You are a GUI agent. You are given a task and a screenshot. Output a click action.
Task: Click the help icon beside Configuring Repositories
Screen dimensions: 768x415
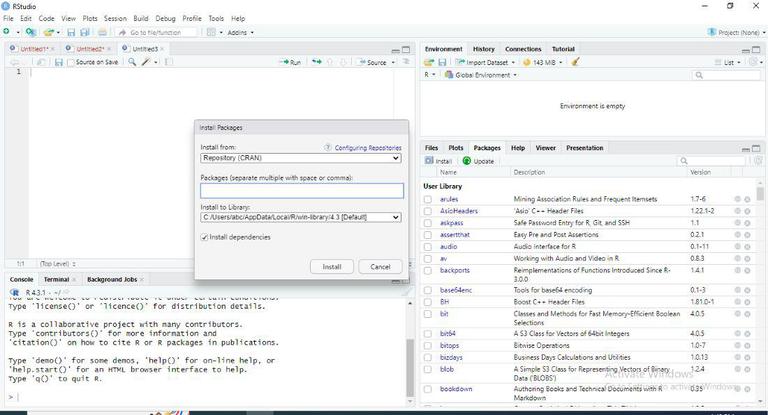pyautogui.click(x=328, y=148)
